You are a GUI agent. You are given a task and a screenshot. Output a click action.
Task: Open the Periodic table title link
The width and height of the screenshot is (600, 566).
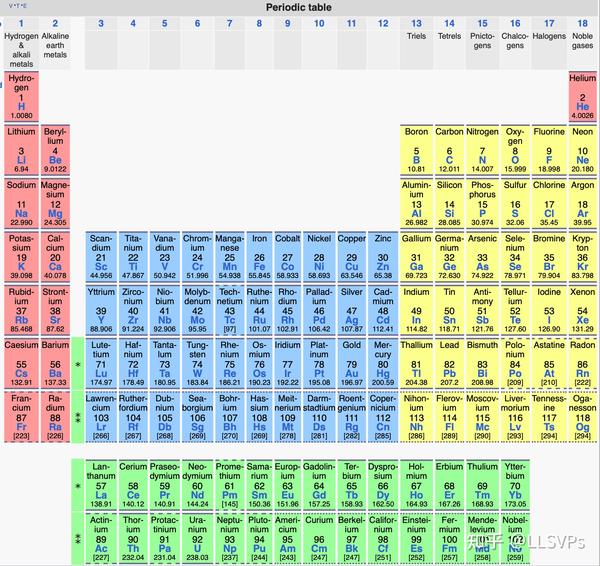pos(299,7)
